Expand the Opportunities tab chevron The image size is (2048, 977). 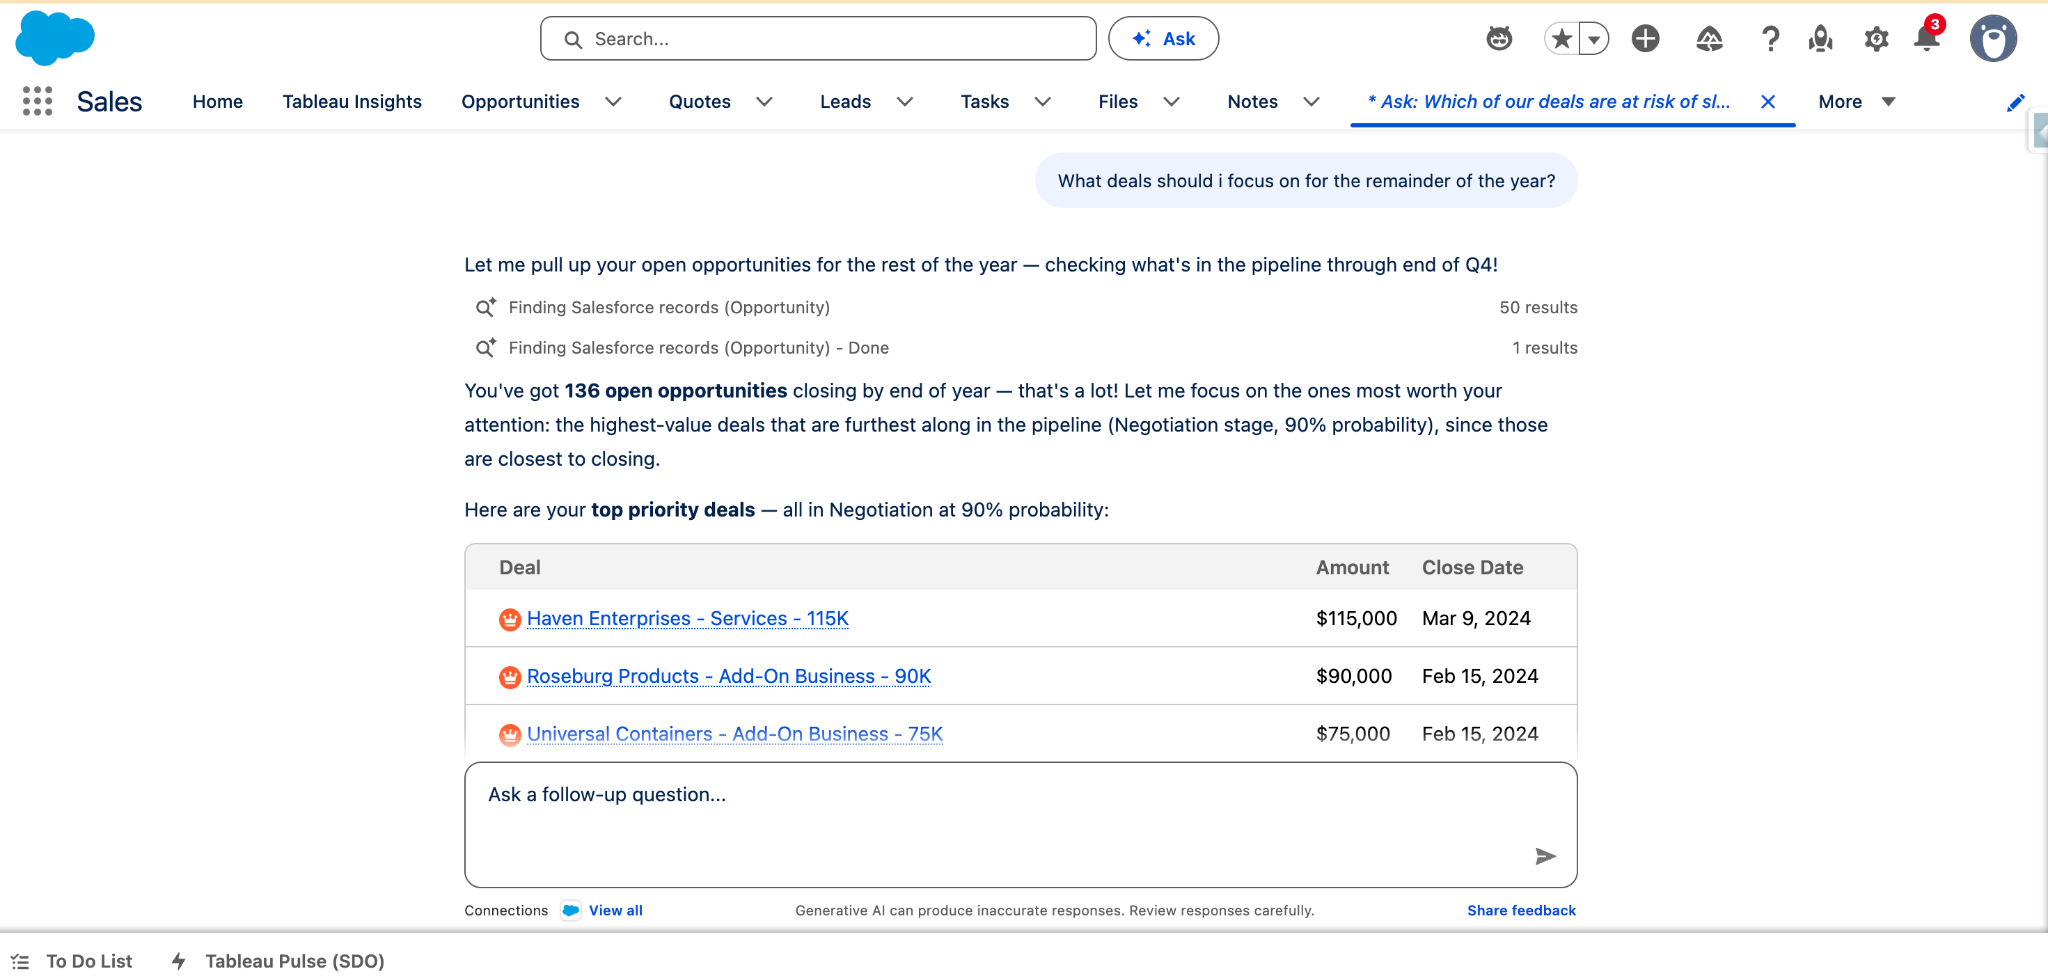point(614,102)
